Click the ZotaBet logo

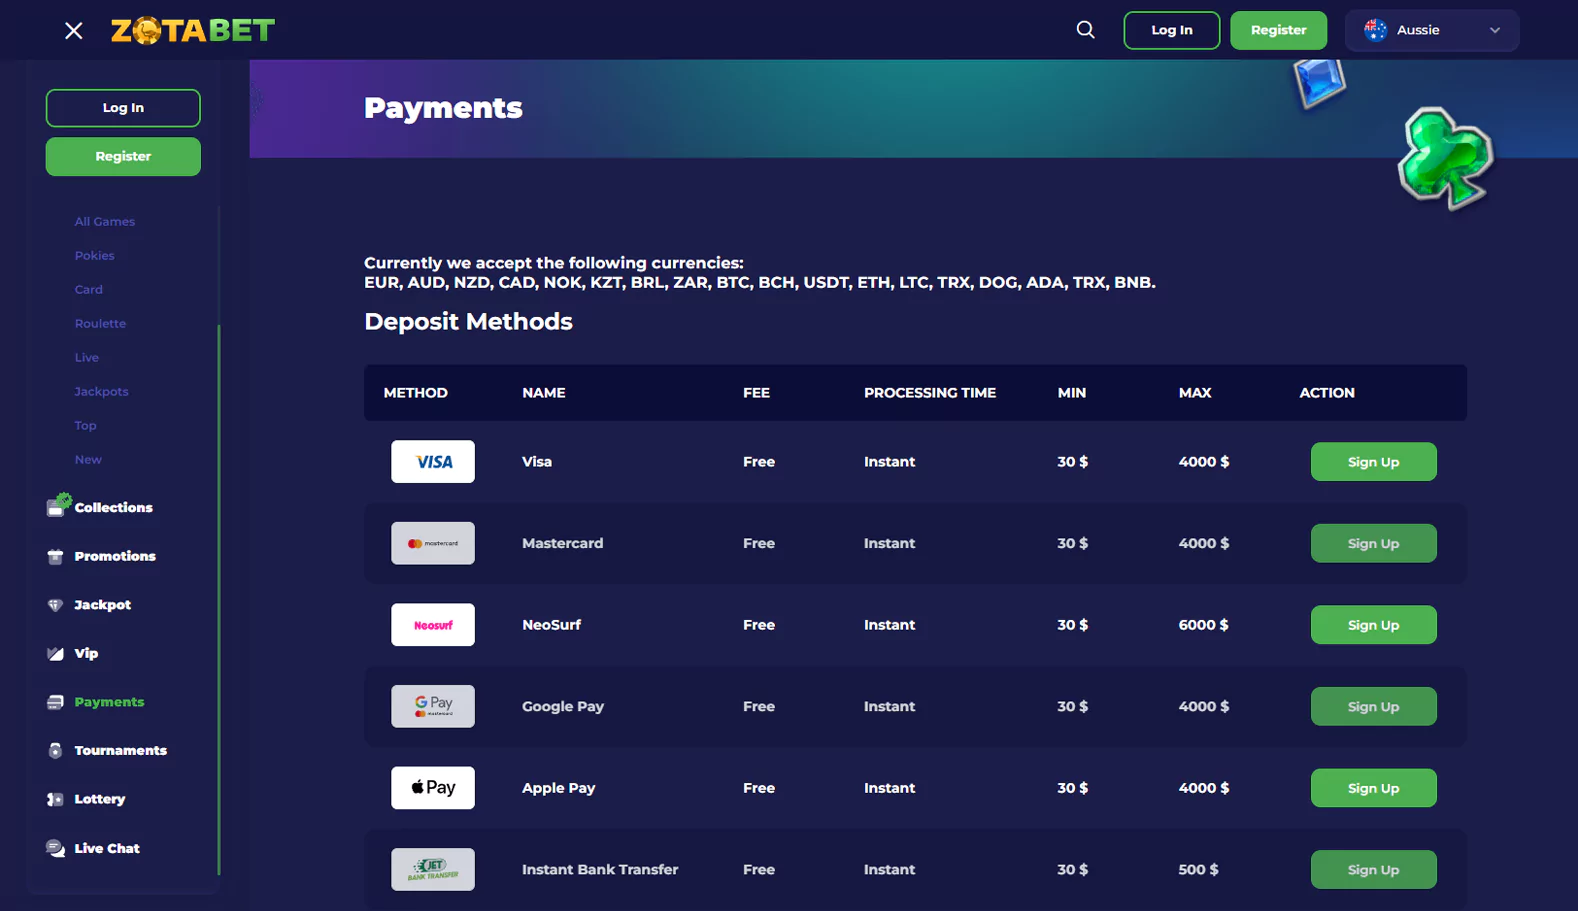pyautogui.click(x=192, y=31)
